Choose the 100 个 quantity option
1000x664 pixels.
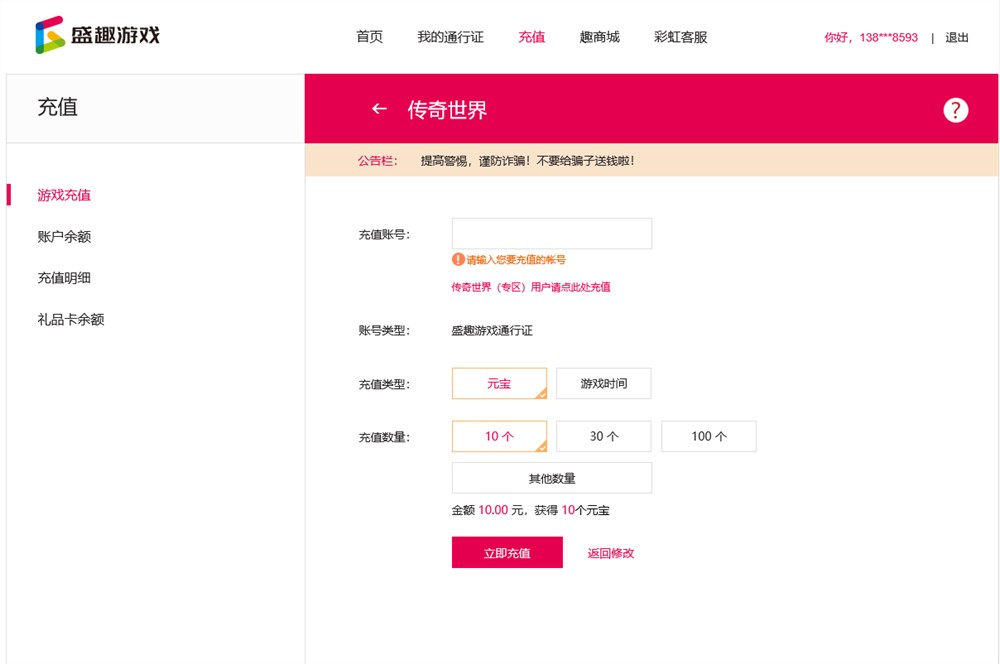coord(709,437)
